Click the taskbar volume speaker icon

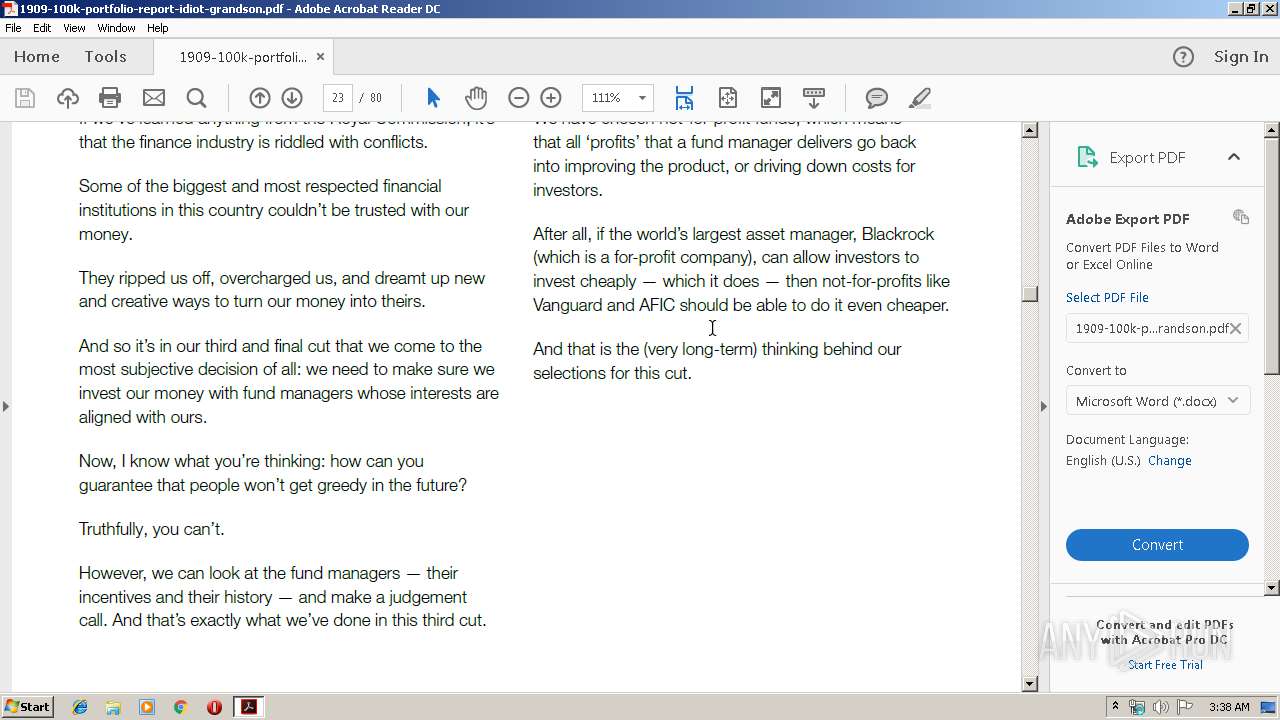tap(1160, 707)
